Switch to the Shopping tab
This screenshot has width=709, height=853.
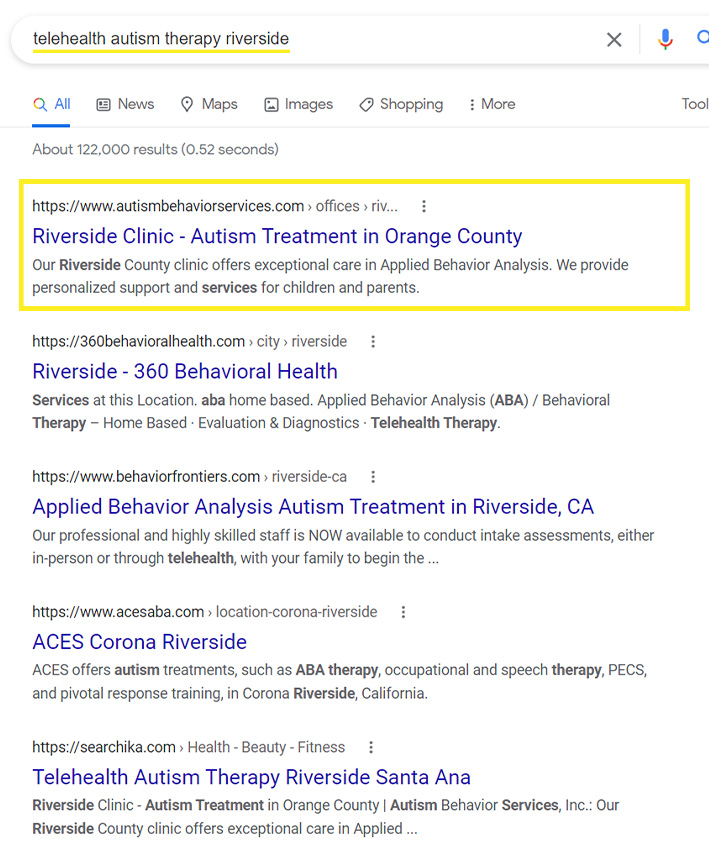coord(401,104)
